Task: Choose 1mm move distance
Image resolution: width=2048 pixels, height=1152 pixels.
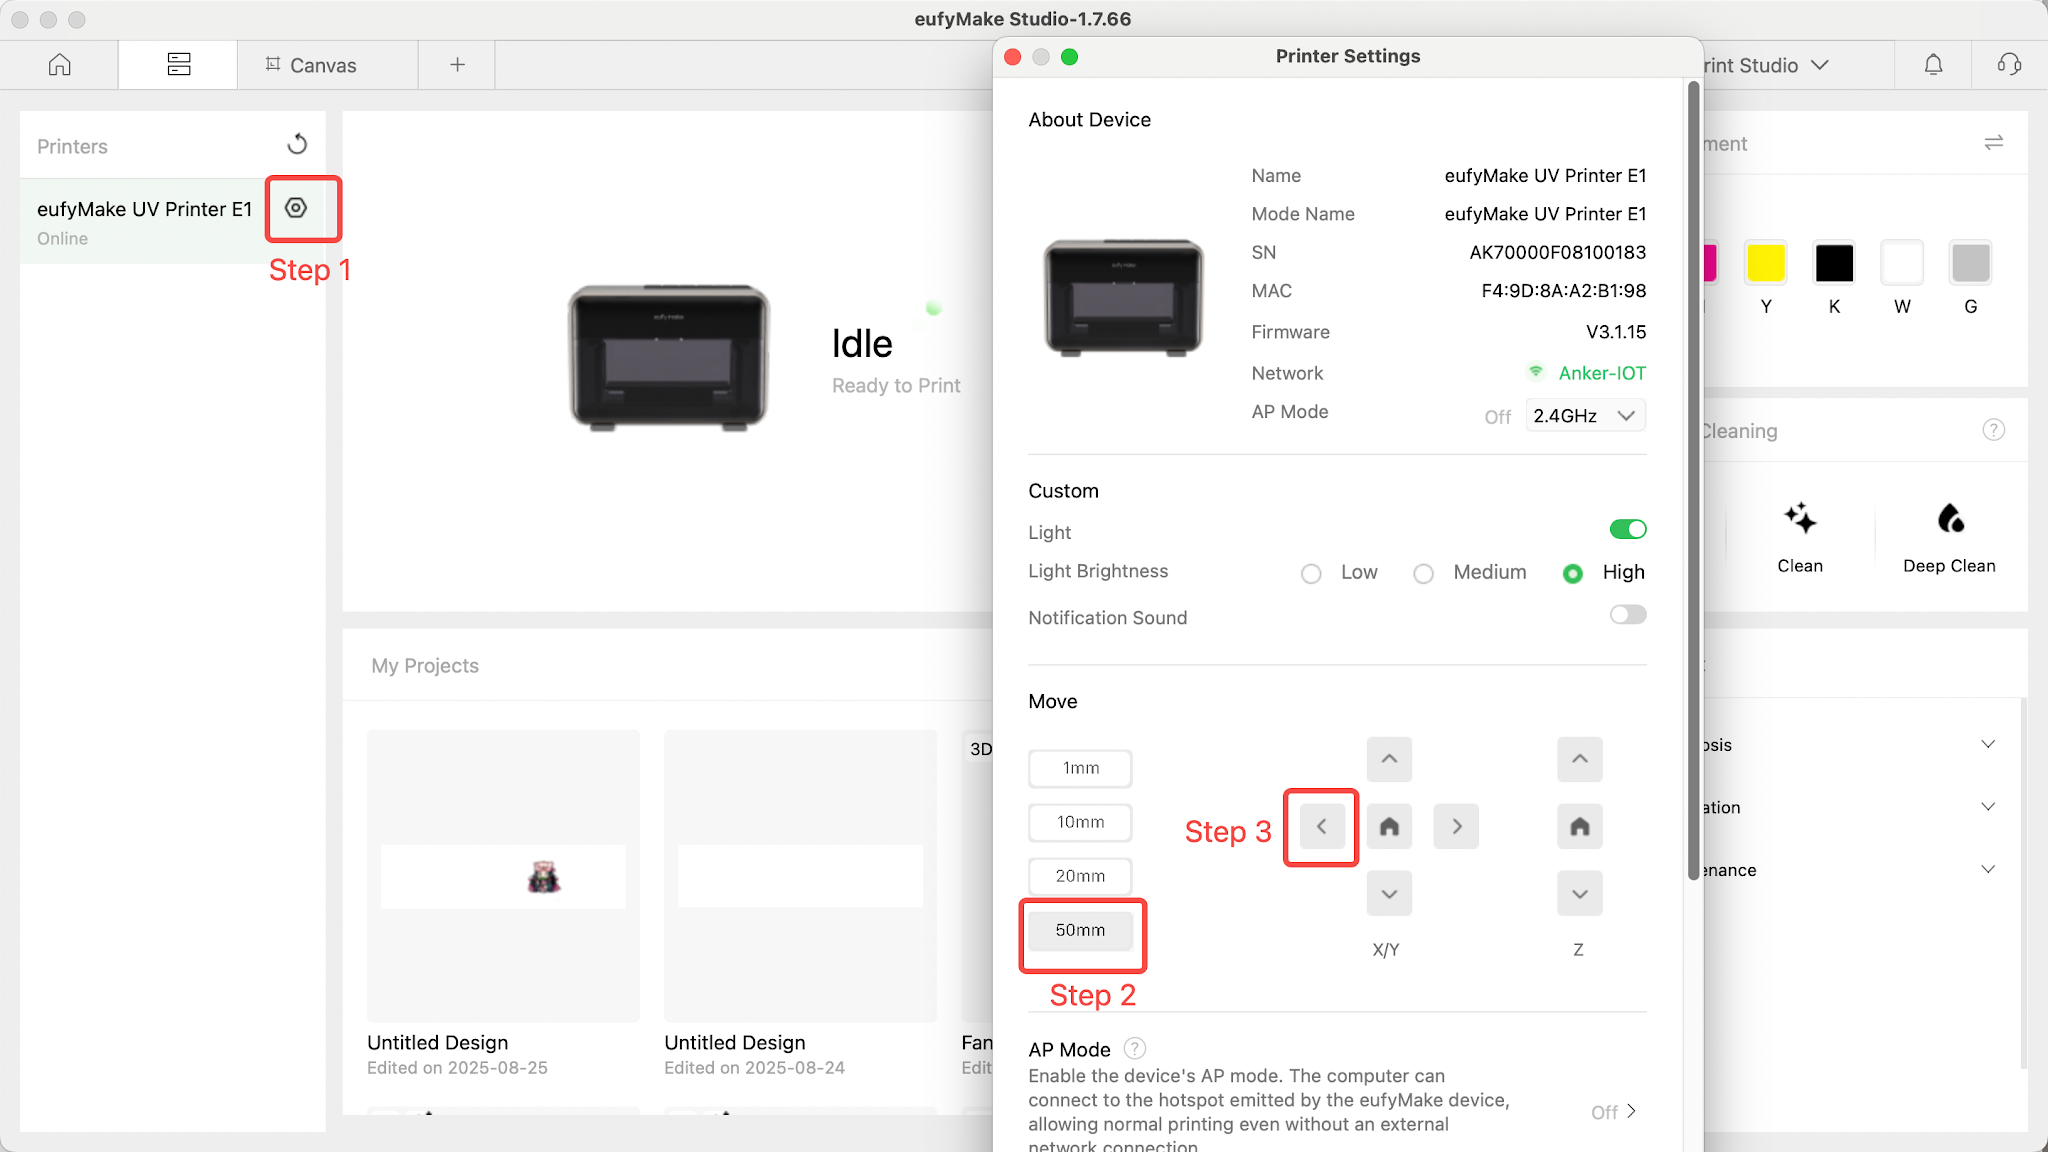Action: 1080,768
